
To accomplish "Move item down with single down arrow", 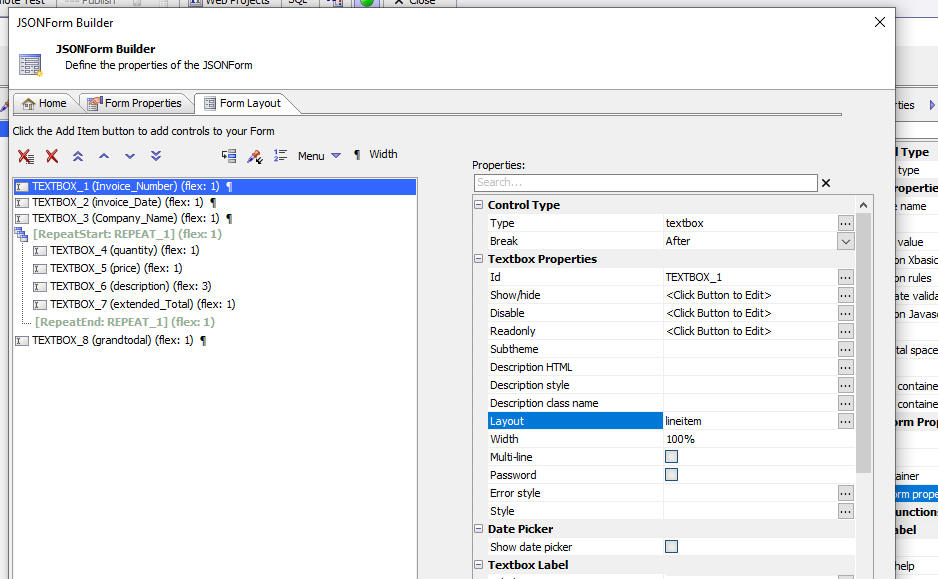I will click(x=130, y=156).
